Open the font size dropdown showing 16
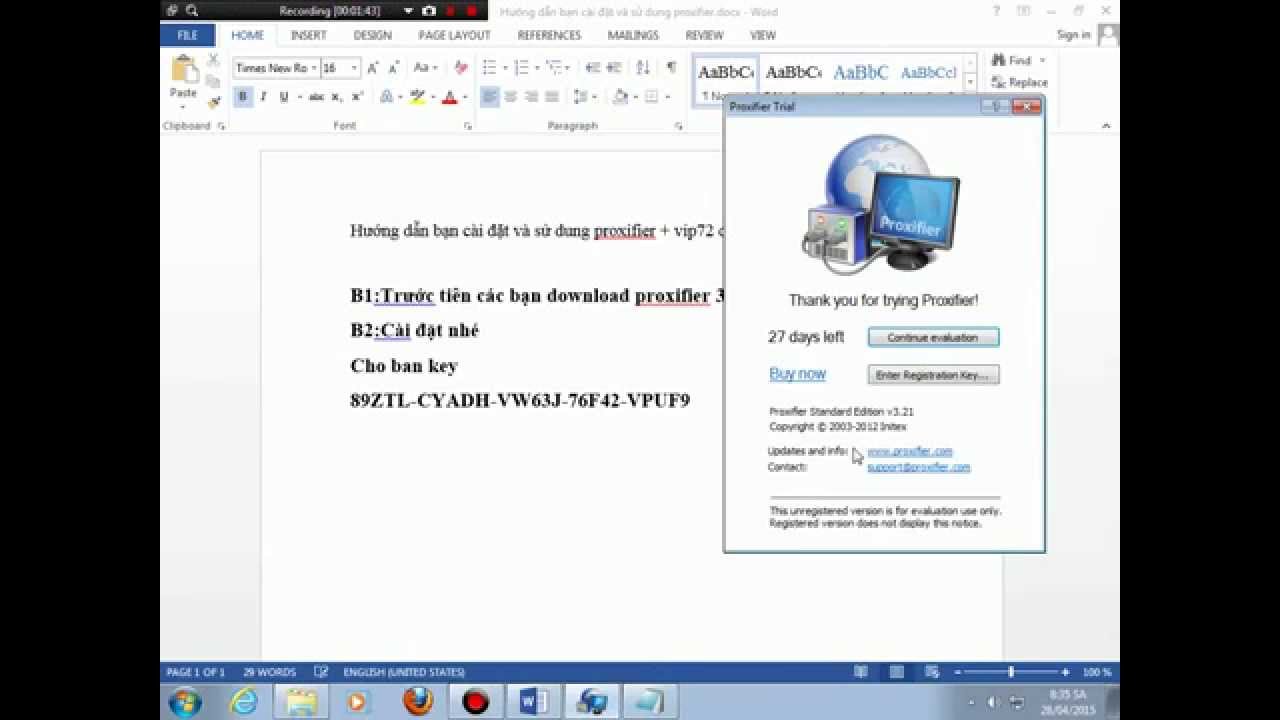This screenshot has width=1280, height=720. click(354, 68)
